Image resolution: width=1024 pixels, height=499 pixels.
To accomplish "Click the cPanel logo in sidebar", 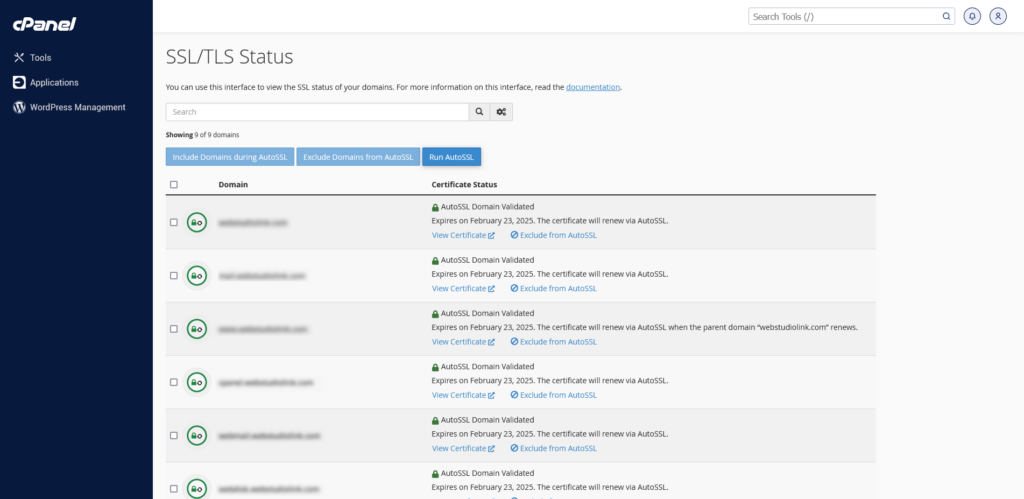I will 44,24.
